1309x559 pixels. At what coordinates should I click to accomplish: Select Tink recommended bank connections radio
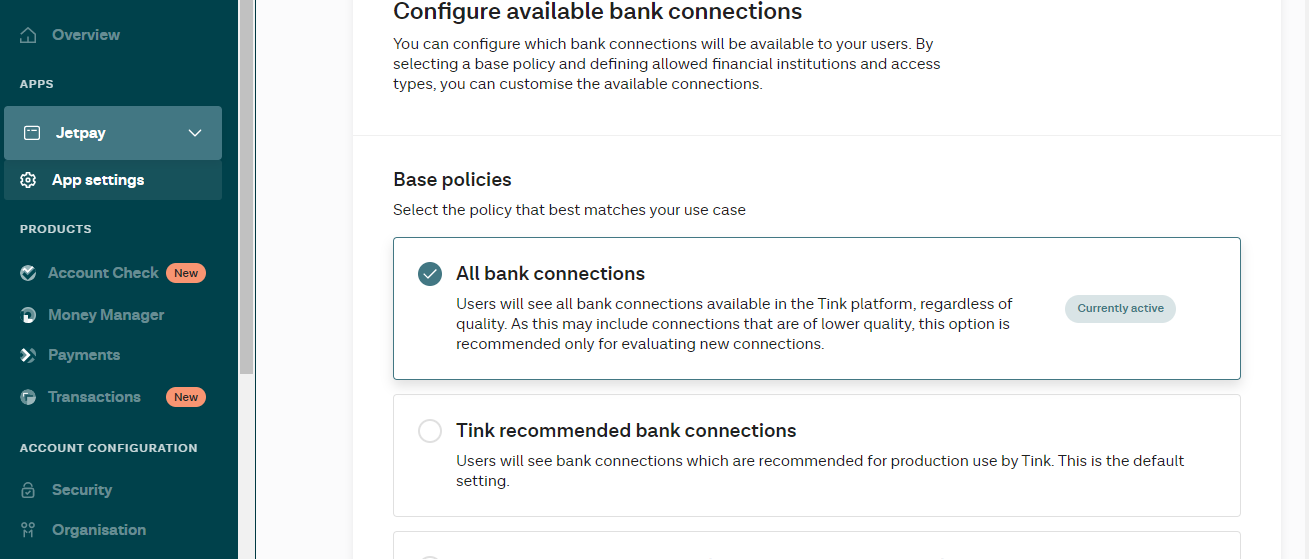point(430,431)
